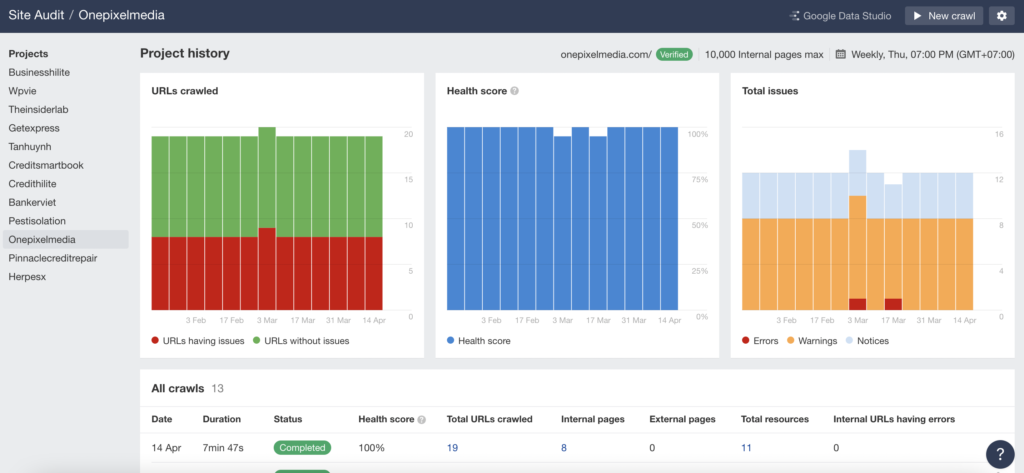Click the All crawls heading

pos(178,388)
